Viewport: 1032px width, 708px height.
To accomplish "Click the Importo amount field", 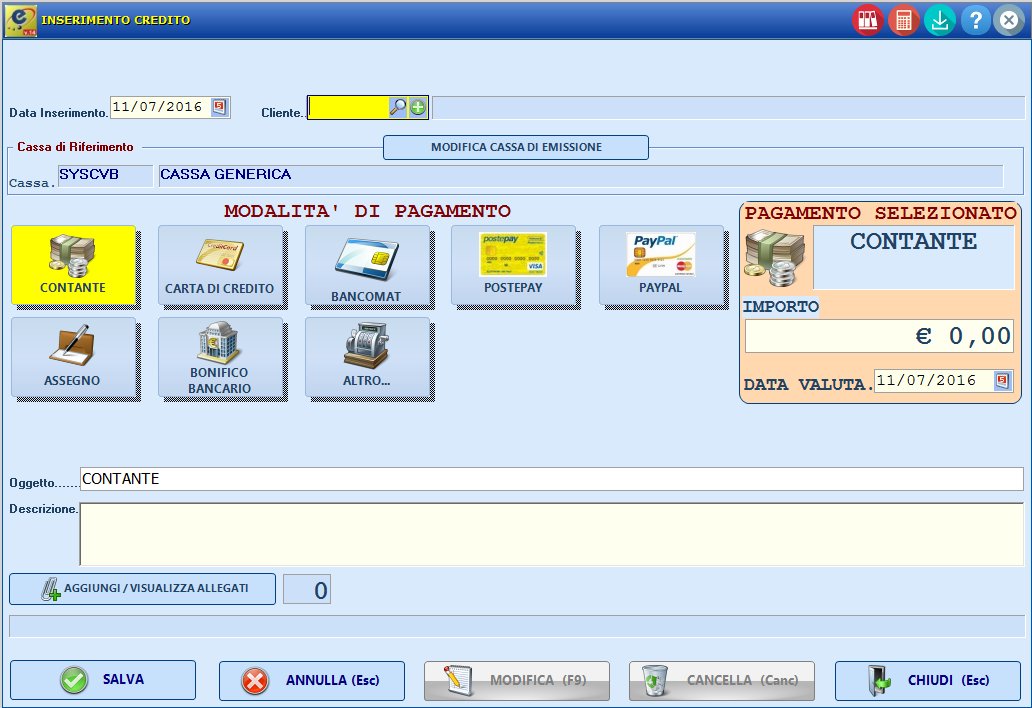I will 879,336.
